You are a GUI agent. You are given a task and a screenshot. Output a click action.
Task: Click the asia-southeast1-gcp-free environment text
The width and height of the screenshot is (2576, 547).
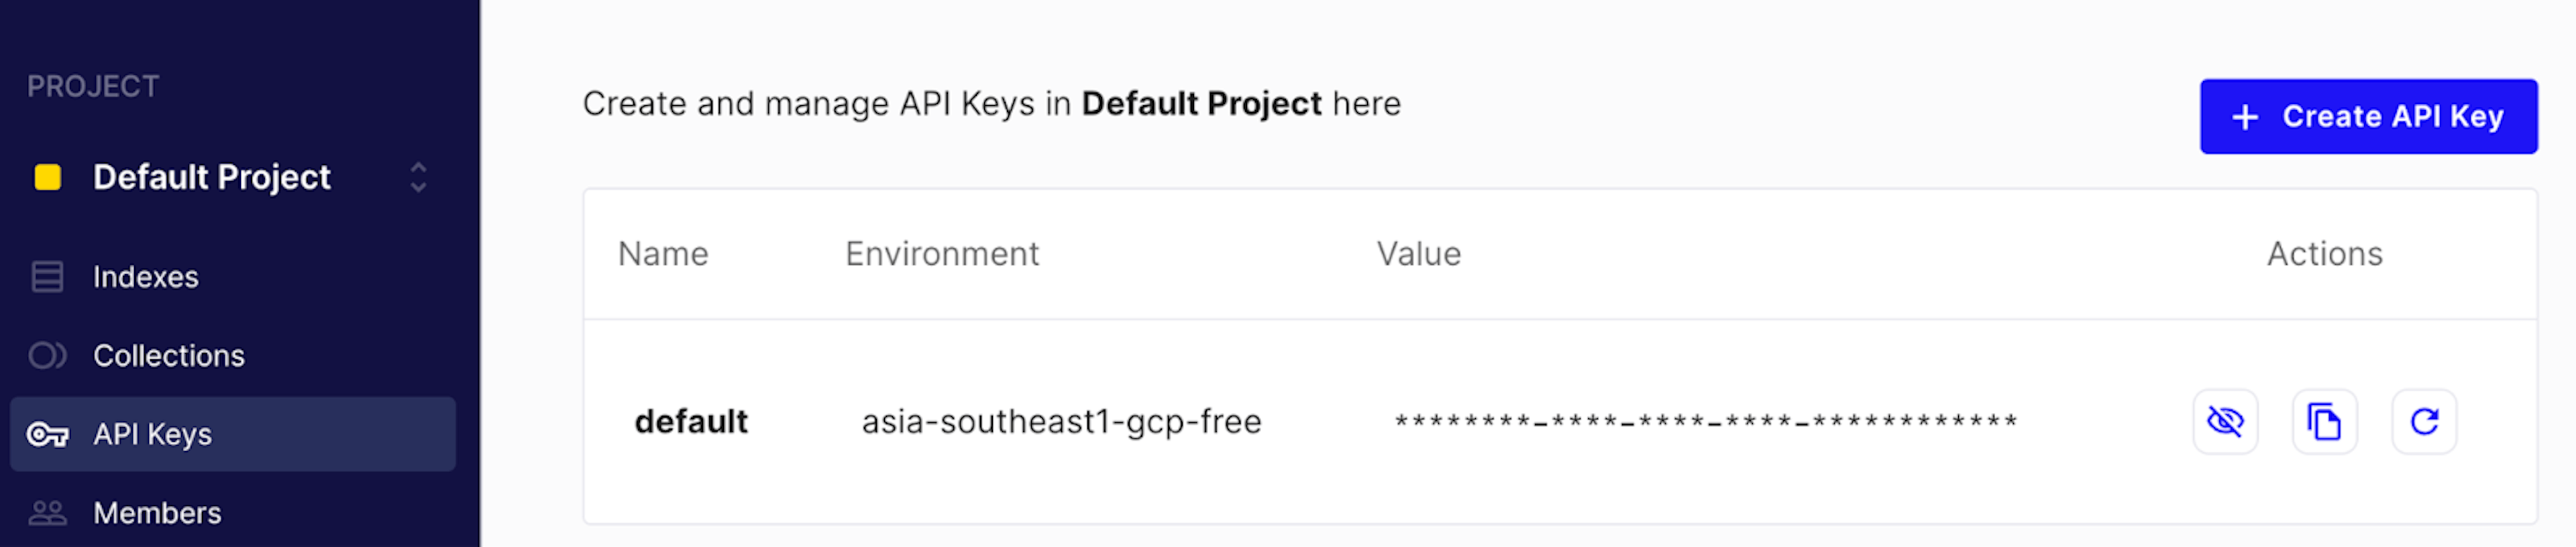tap(1062, 422)
